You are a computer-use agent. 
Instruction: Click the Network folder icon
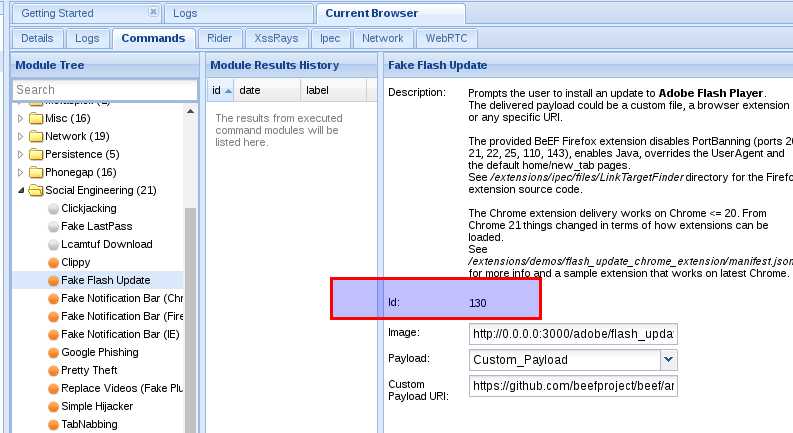click(x=36, y=137)
